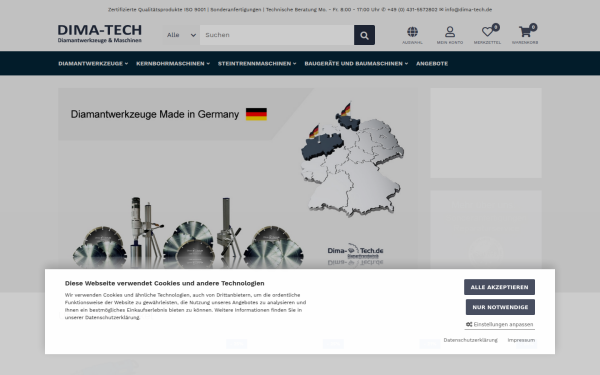Viewport: 600px width, 375px height.
Task: Open the Impressum link
Action: (x=521, y=340)
